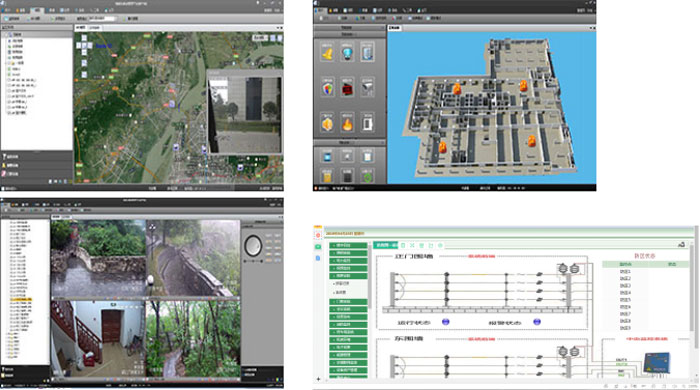This screenshot has width=700, height=390.
Task: Click red circle icon in fence window sidebar
Action: (x=318, y=235)
